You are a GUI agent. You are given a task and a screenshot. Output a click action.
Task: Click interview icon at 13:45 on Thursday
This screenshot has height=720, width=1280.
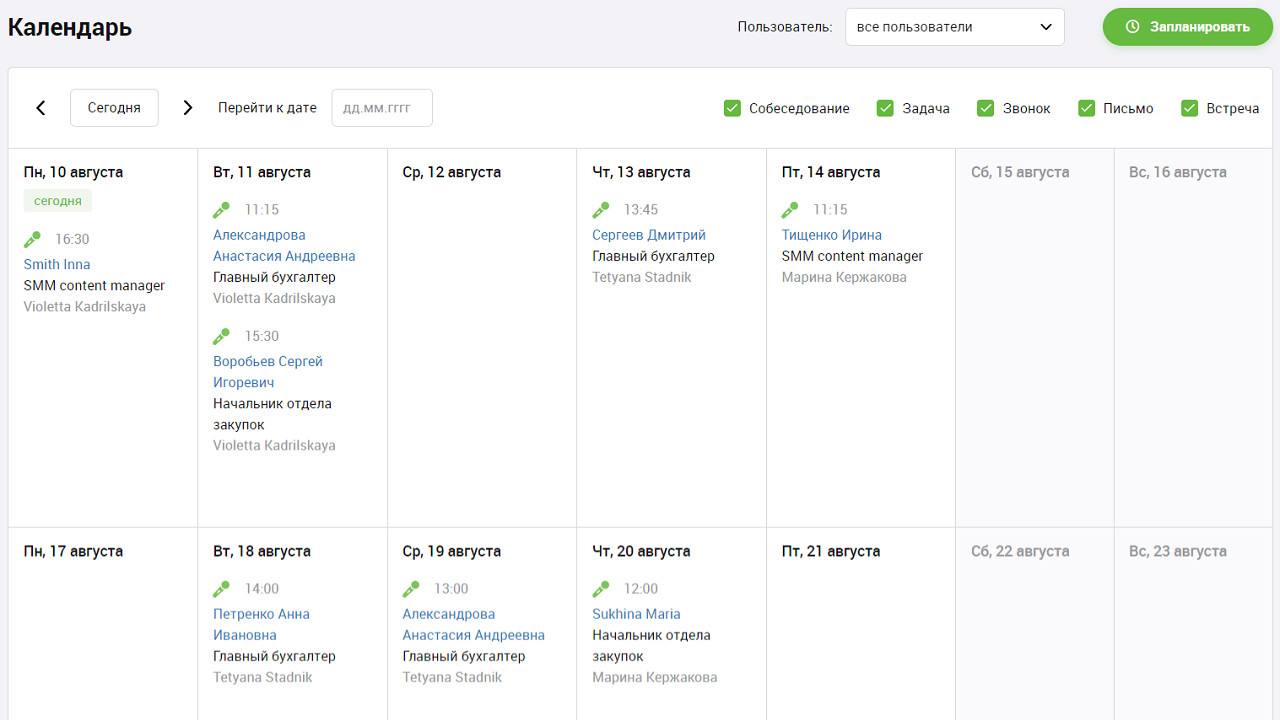(601, 210)
